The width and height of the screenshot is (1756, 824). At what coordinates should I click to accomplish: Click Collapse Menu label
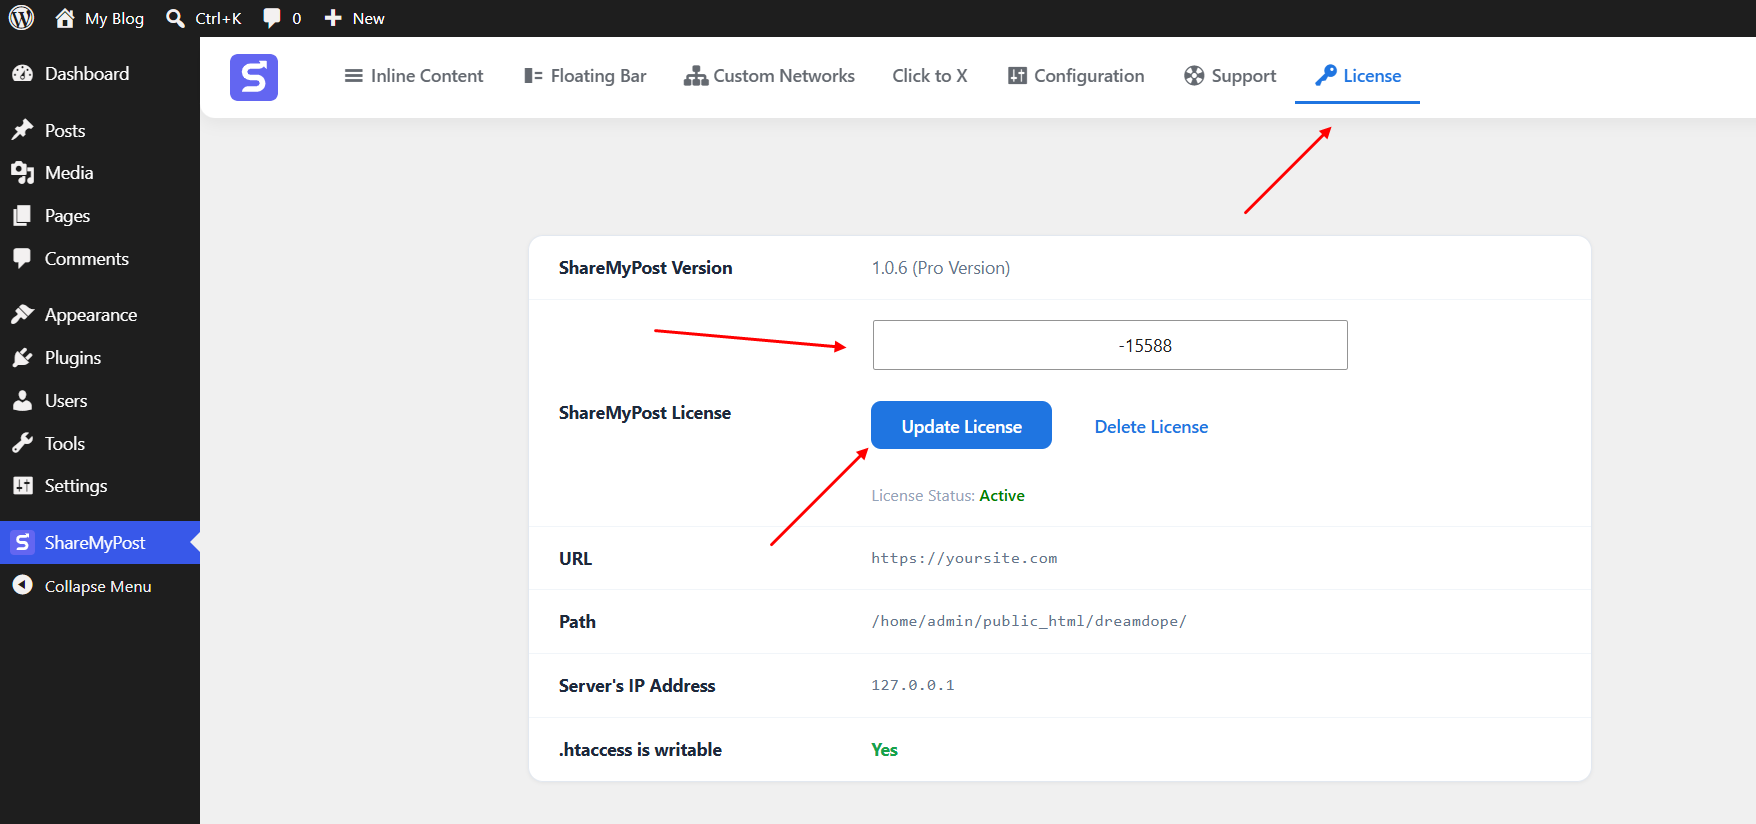(98, 587)
